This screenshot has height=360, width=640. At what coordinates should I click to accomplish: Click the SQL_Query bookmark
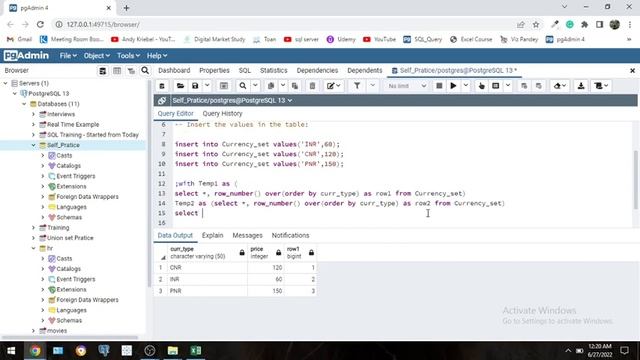click(422, 39)
